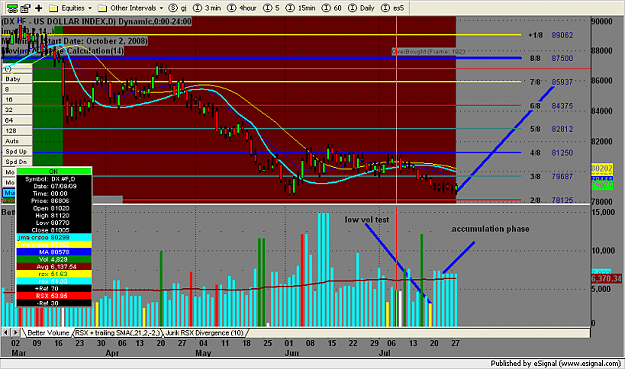Image resolution: width=625 pixels, height=369 pixels.
Task: Click the Start Date: October 2, 2008 label
Action: tap(94, 41)
